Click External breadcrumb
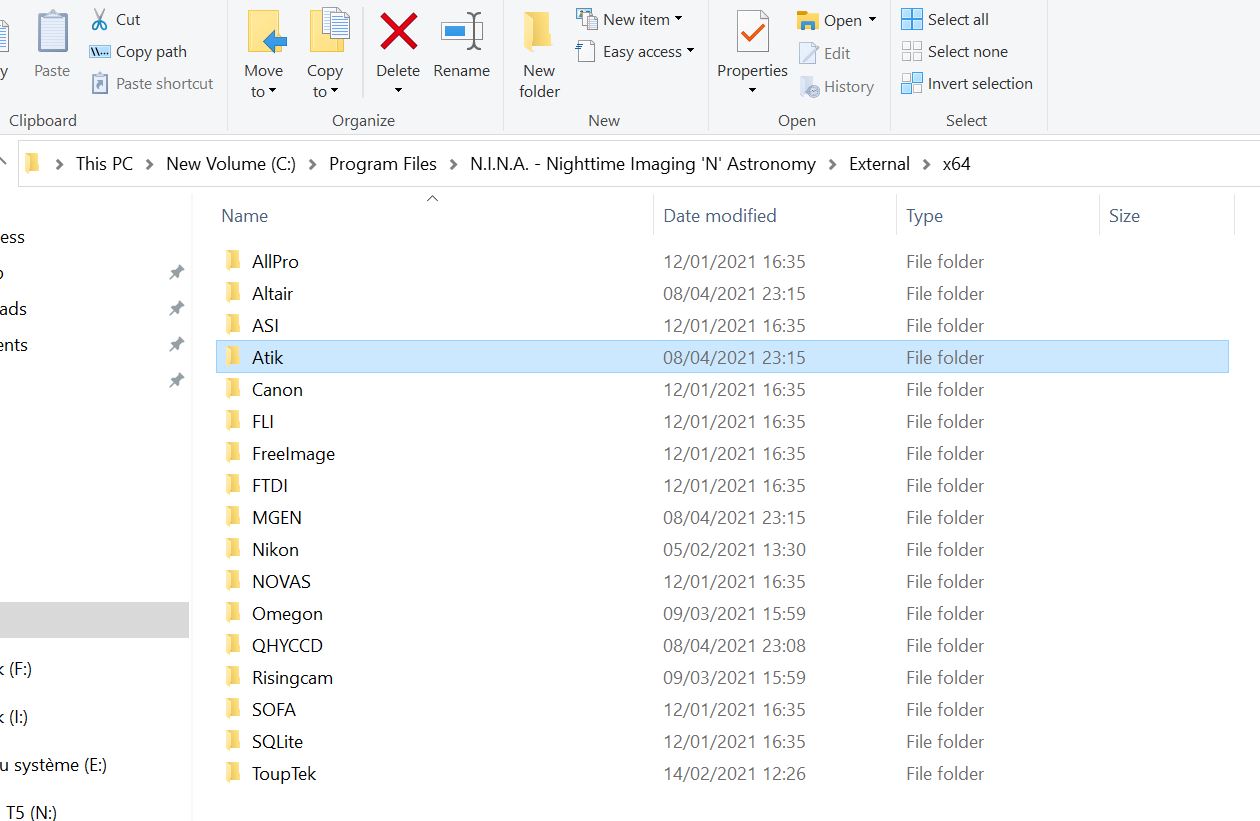Image resolution: width=1260 pixels, height=821 pixels. (879, 164)
